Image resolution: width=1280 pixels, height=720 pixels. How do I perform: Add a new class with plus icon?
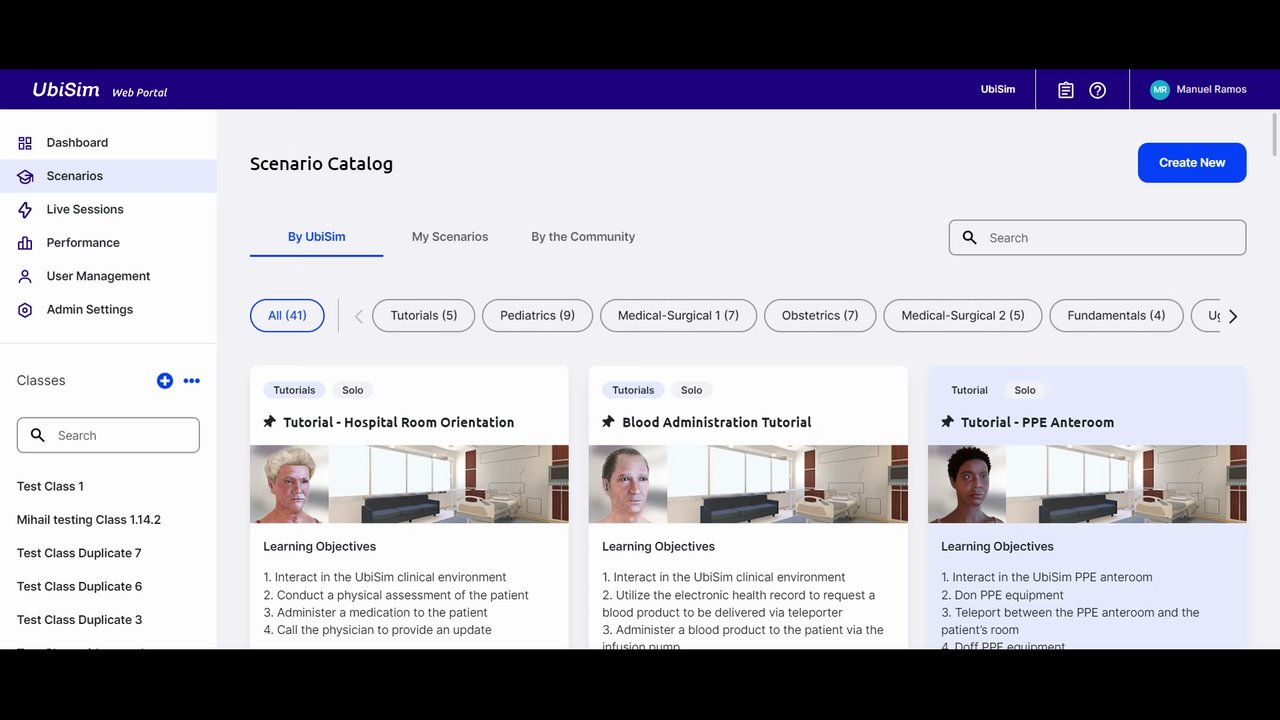coord(165,380)
